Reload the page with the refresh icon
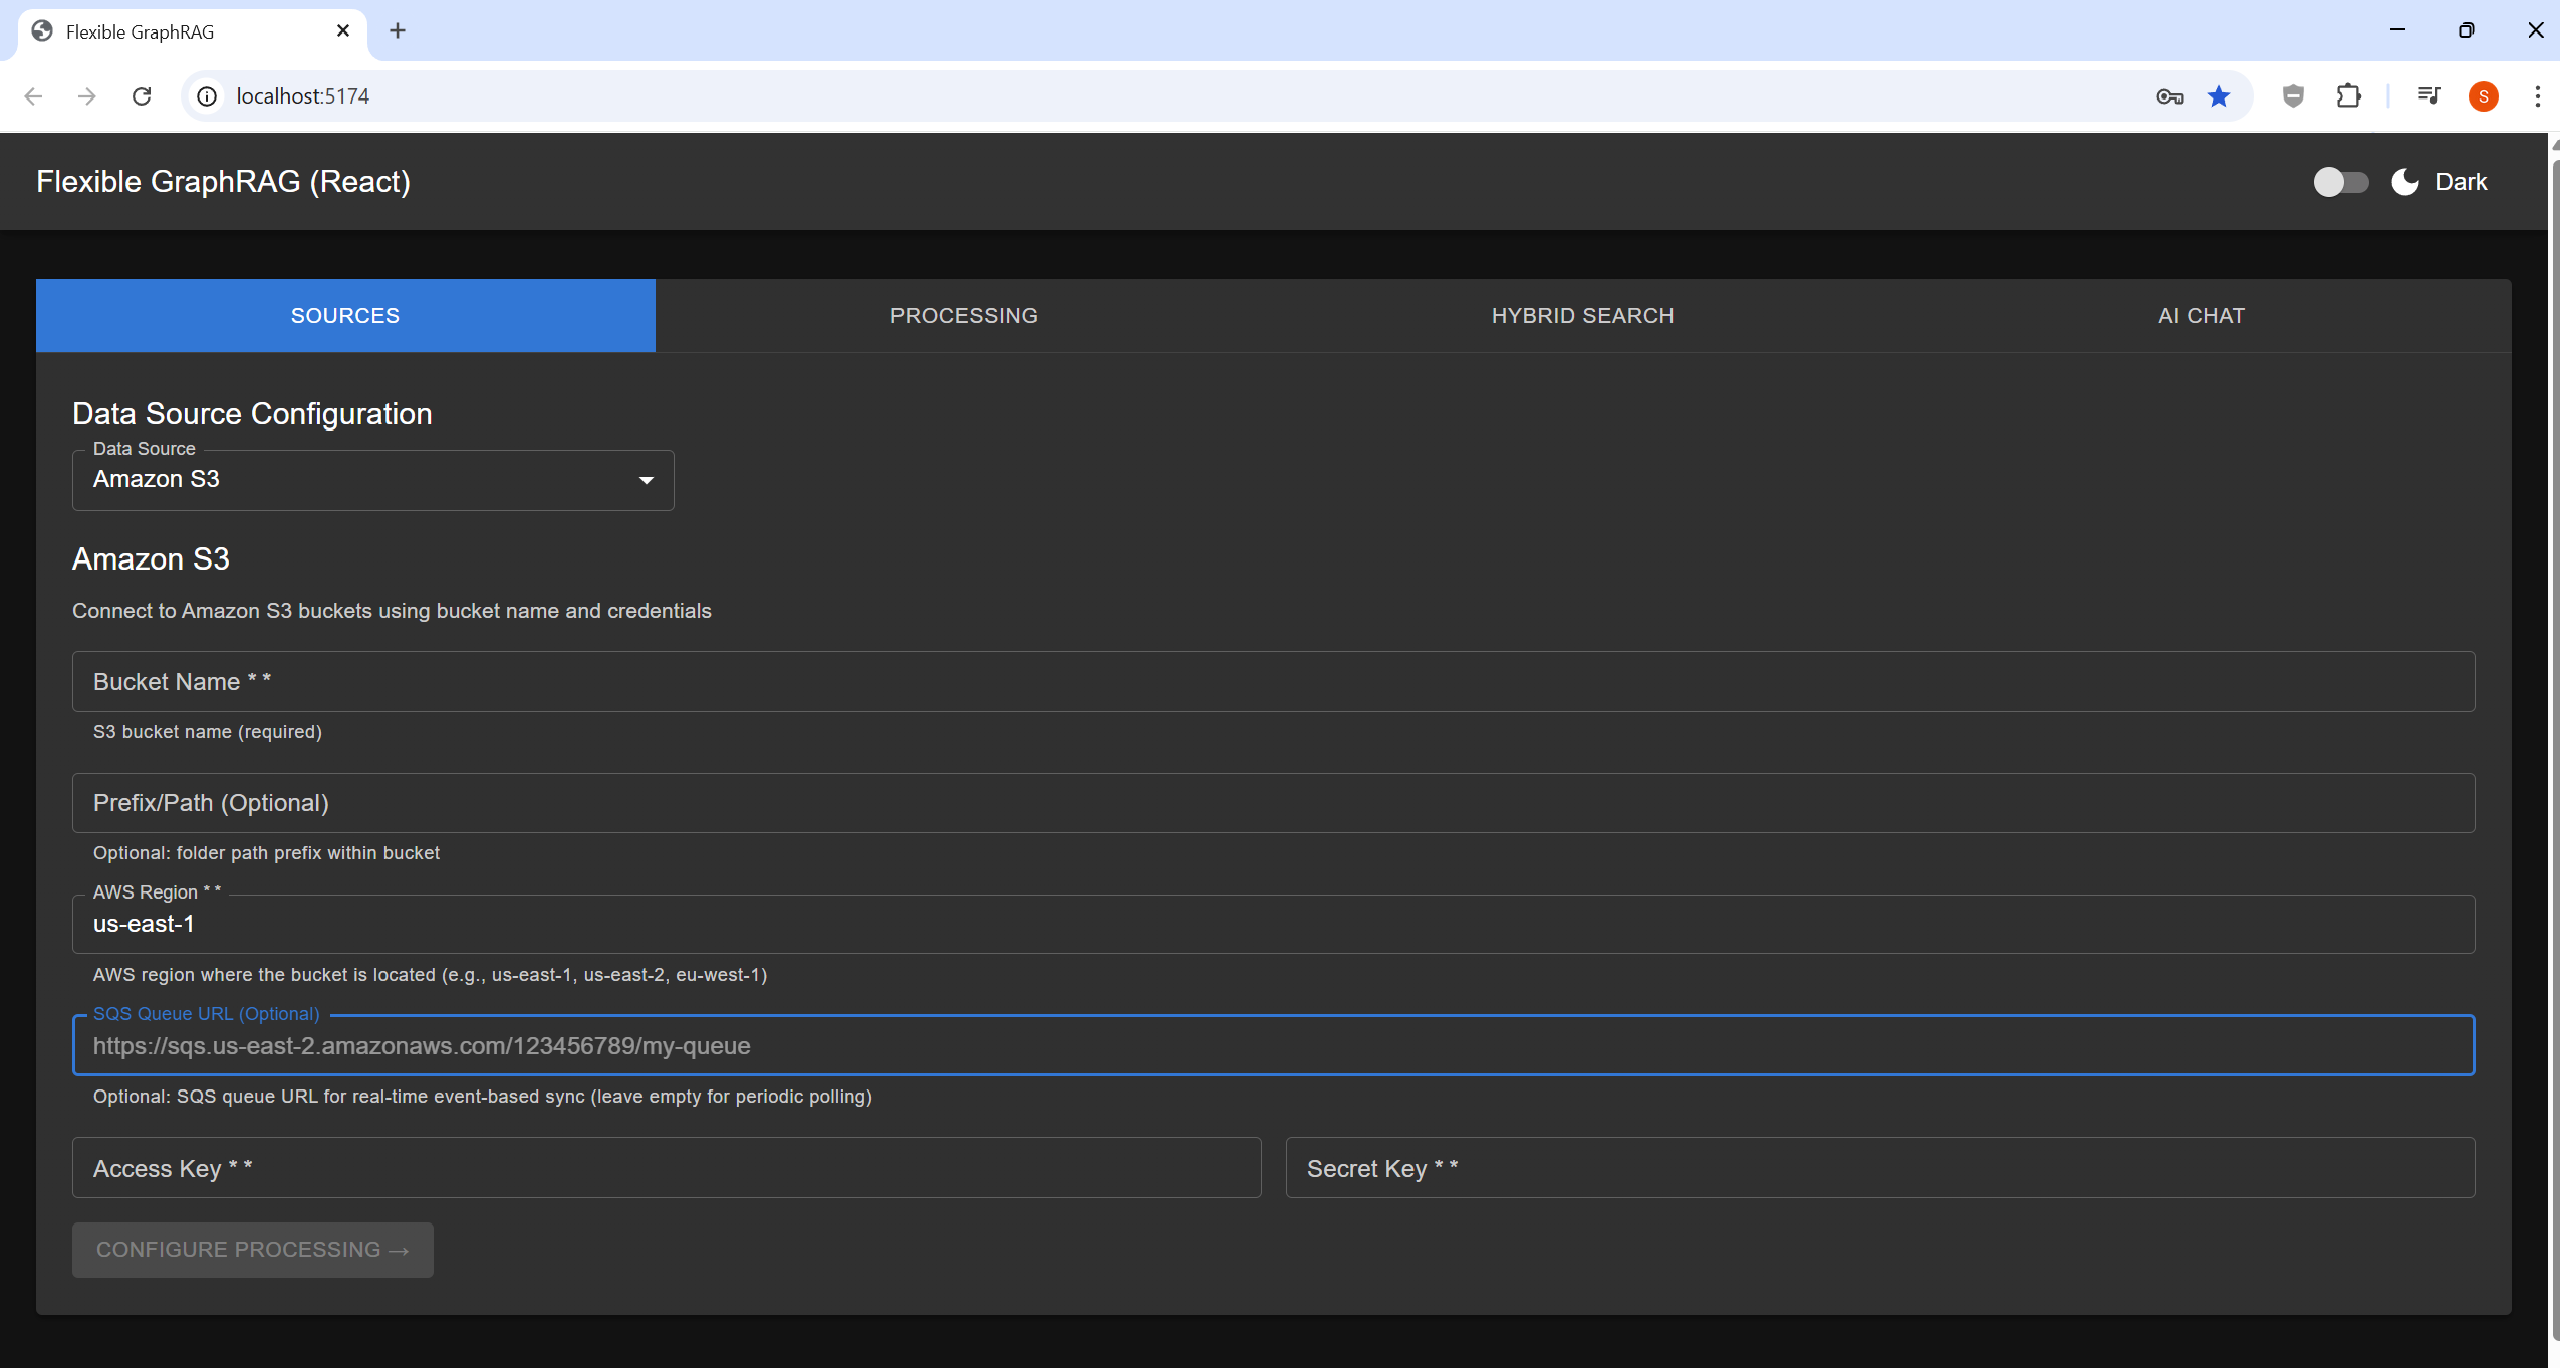The image size is (2560, 1368). pos(142,96)
